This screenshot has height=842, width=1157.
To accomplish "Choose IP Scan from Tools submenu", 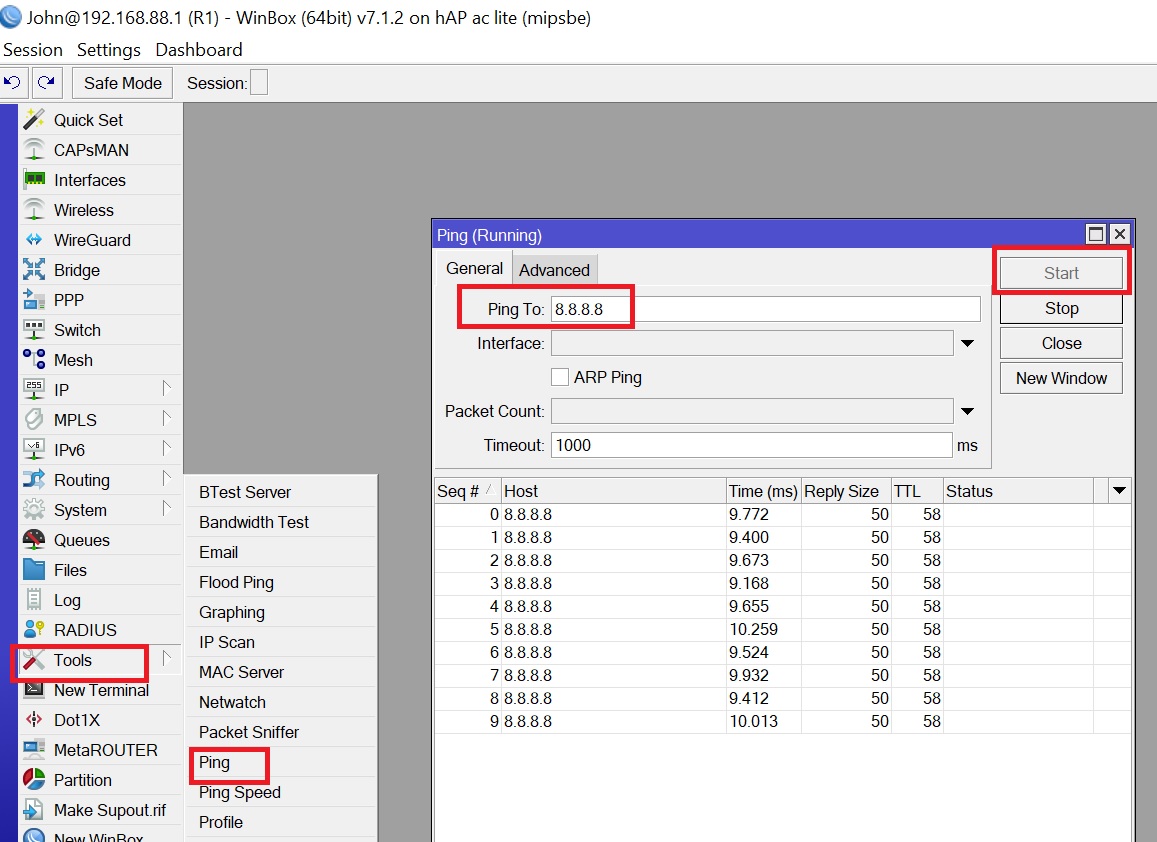I will click(x=281, y=642).
